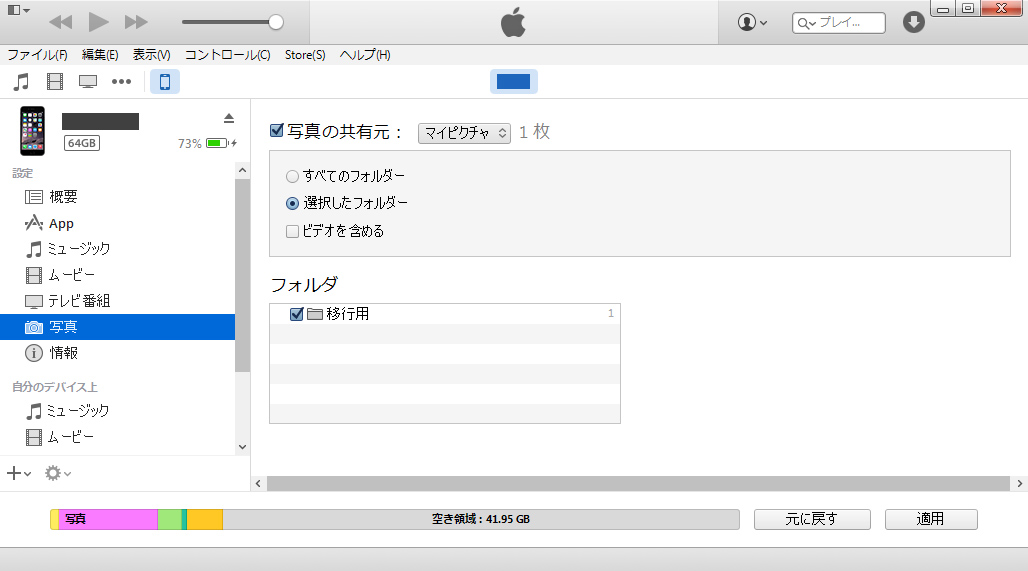
Task: Click the downloads arrow icon
Action: [913, 22]
